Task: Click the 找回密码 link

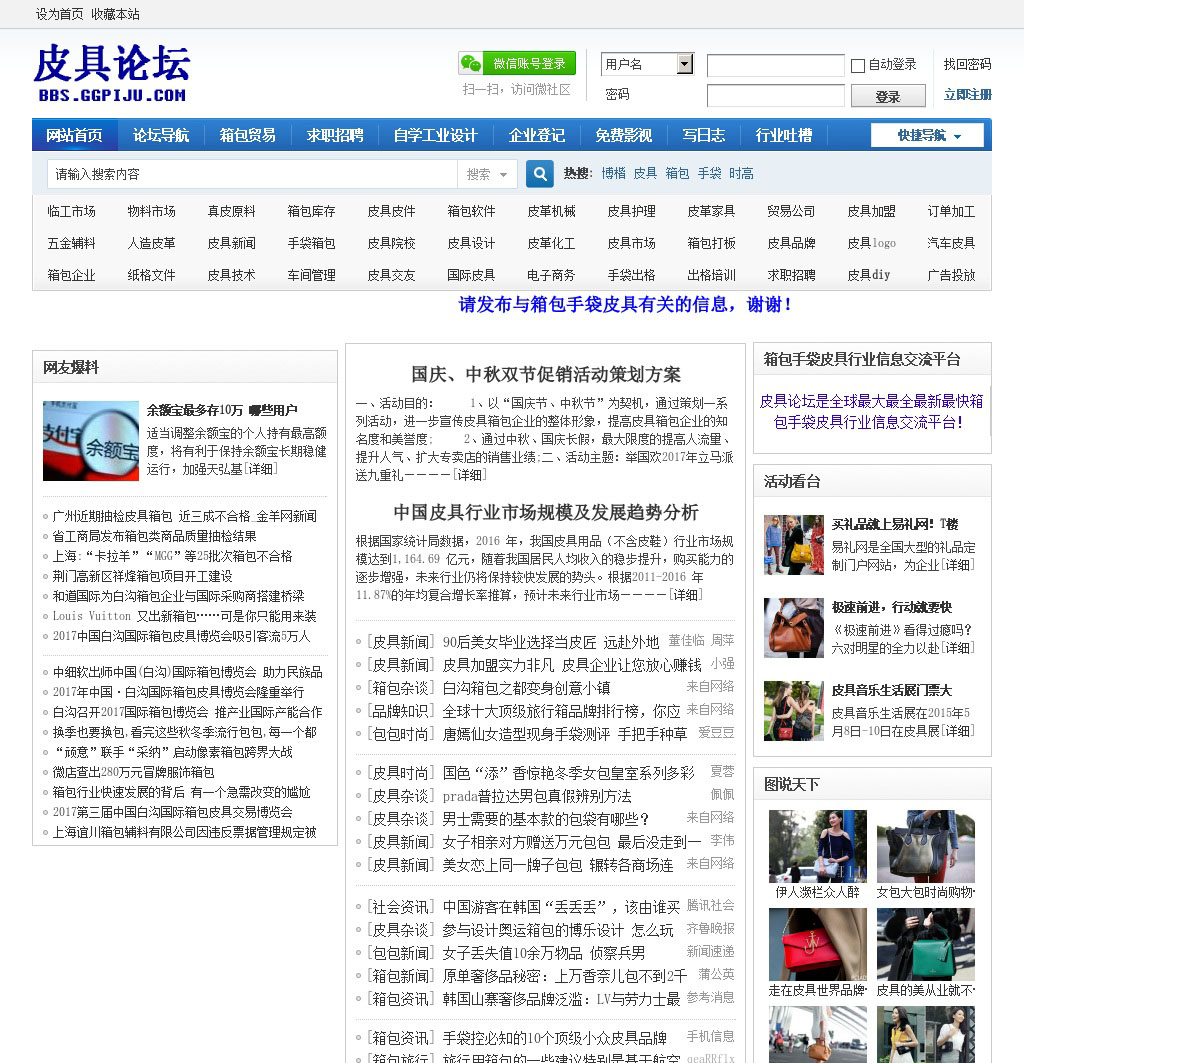Action: coord(967,64)
